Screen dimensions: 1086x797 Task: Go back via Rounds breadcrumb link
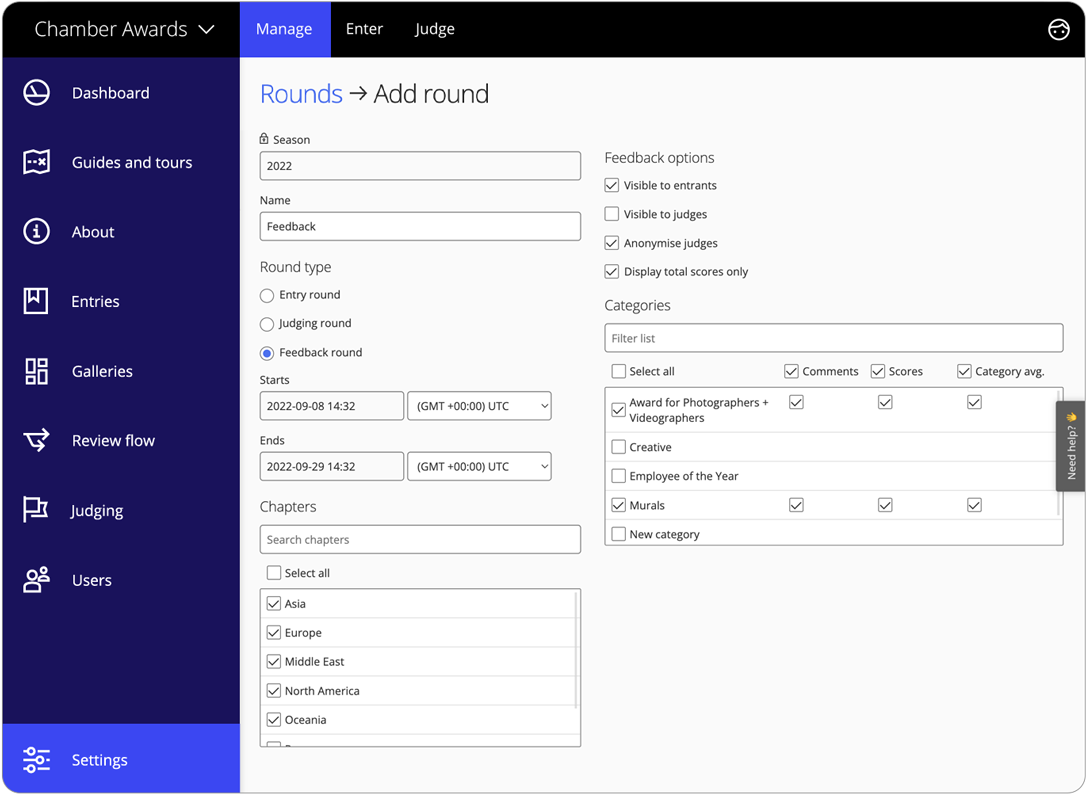point(301,94)
